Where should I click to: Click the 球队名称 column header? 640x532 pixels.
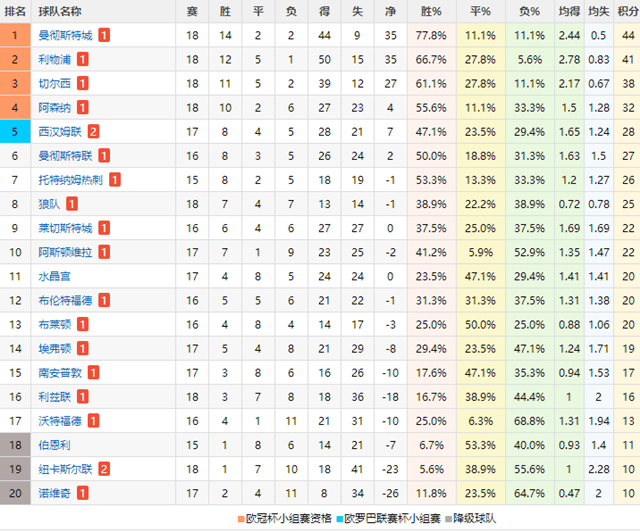(60, 11)
